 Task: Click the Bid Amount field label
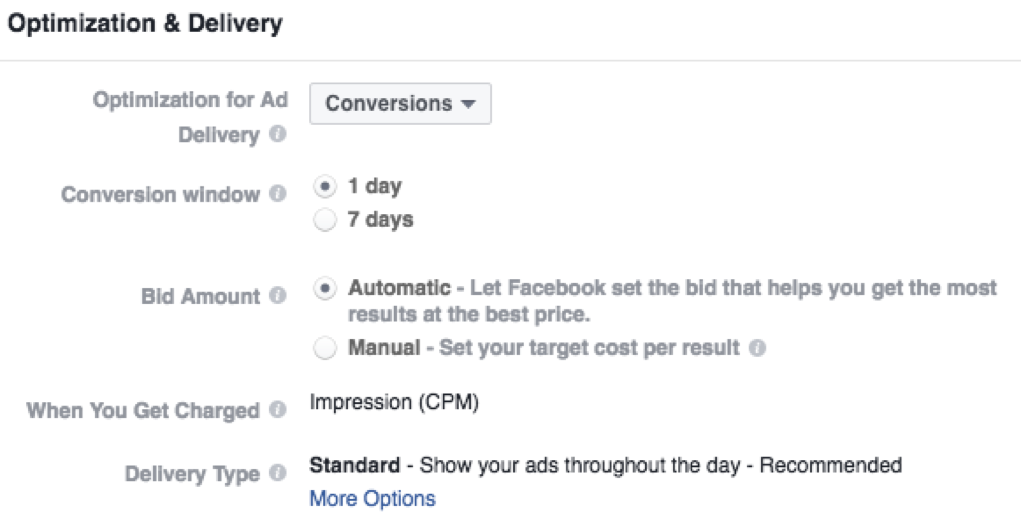pos(201,296)
